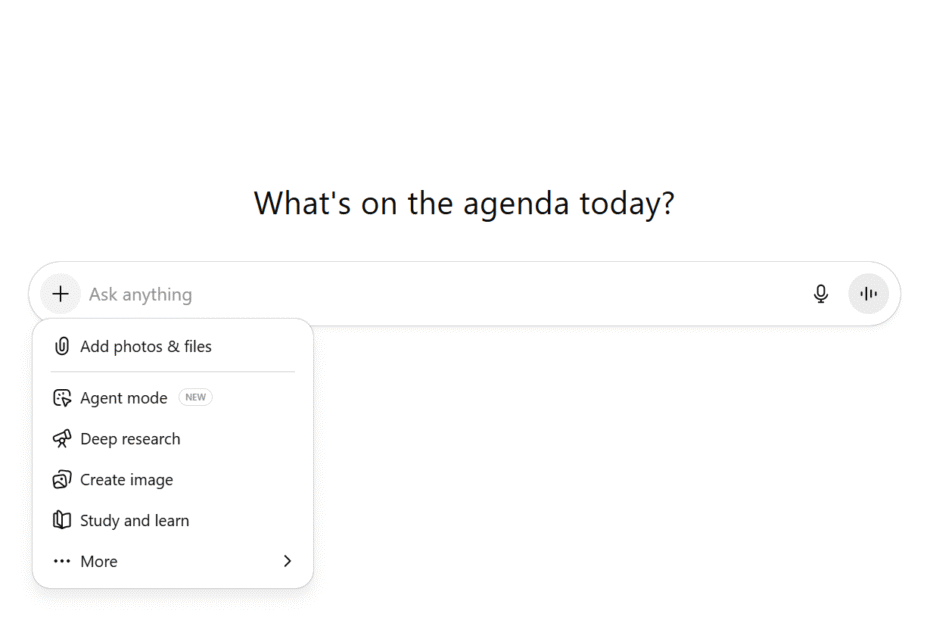930x620 pixels.
Task: Expand the More submenu chevron arrow
Action: pos(287,562)
